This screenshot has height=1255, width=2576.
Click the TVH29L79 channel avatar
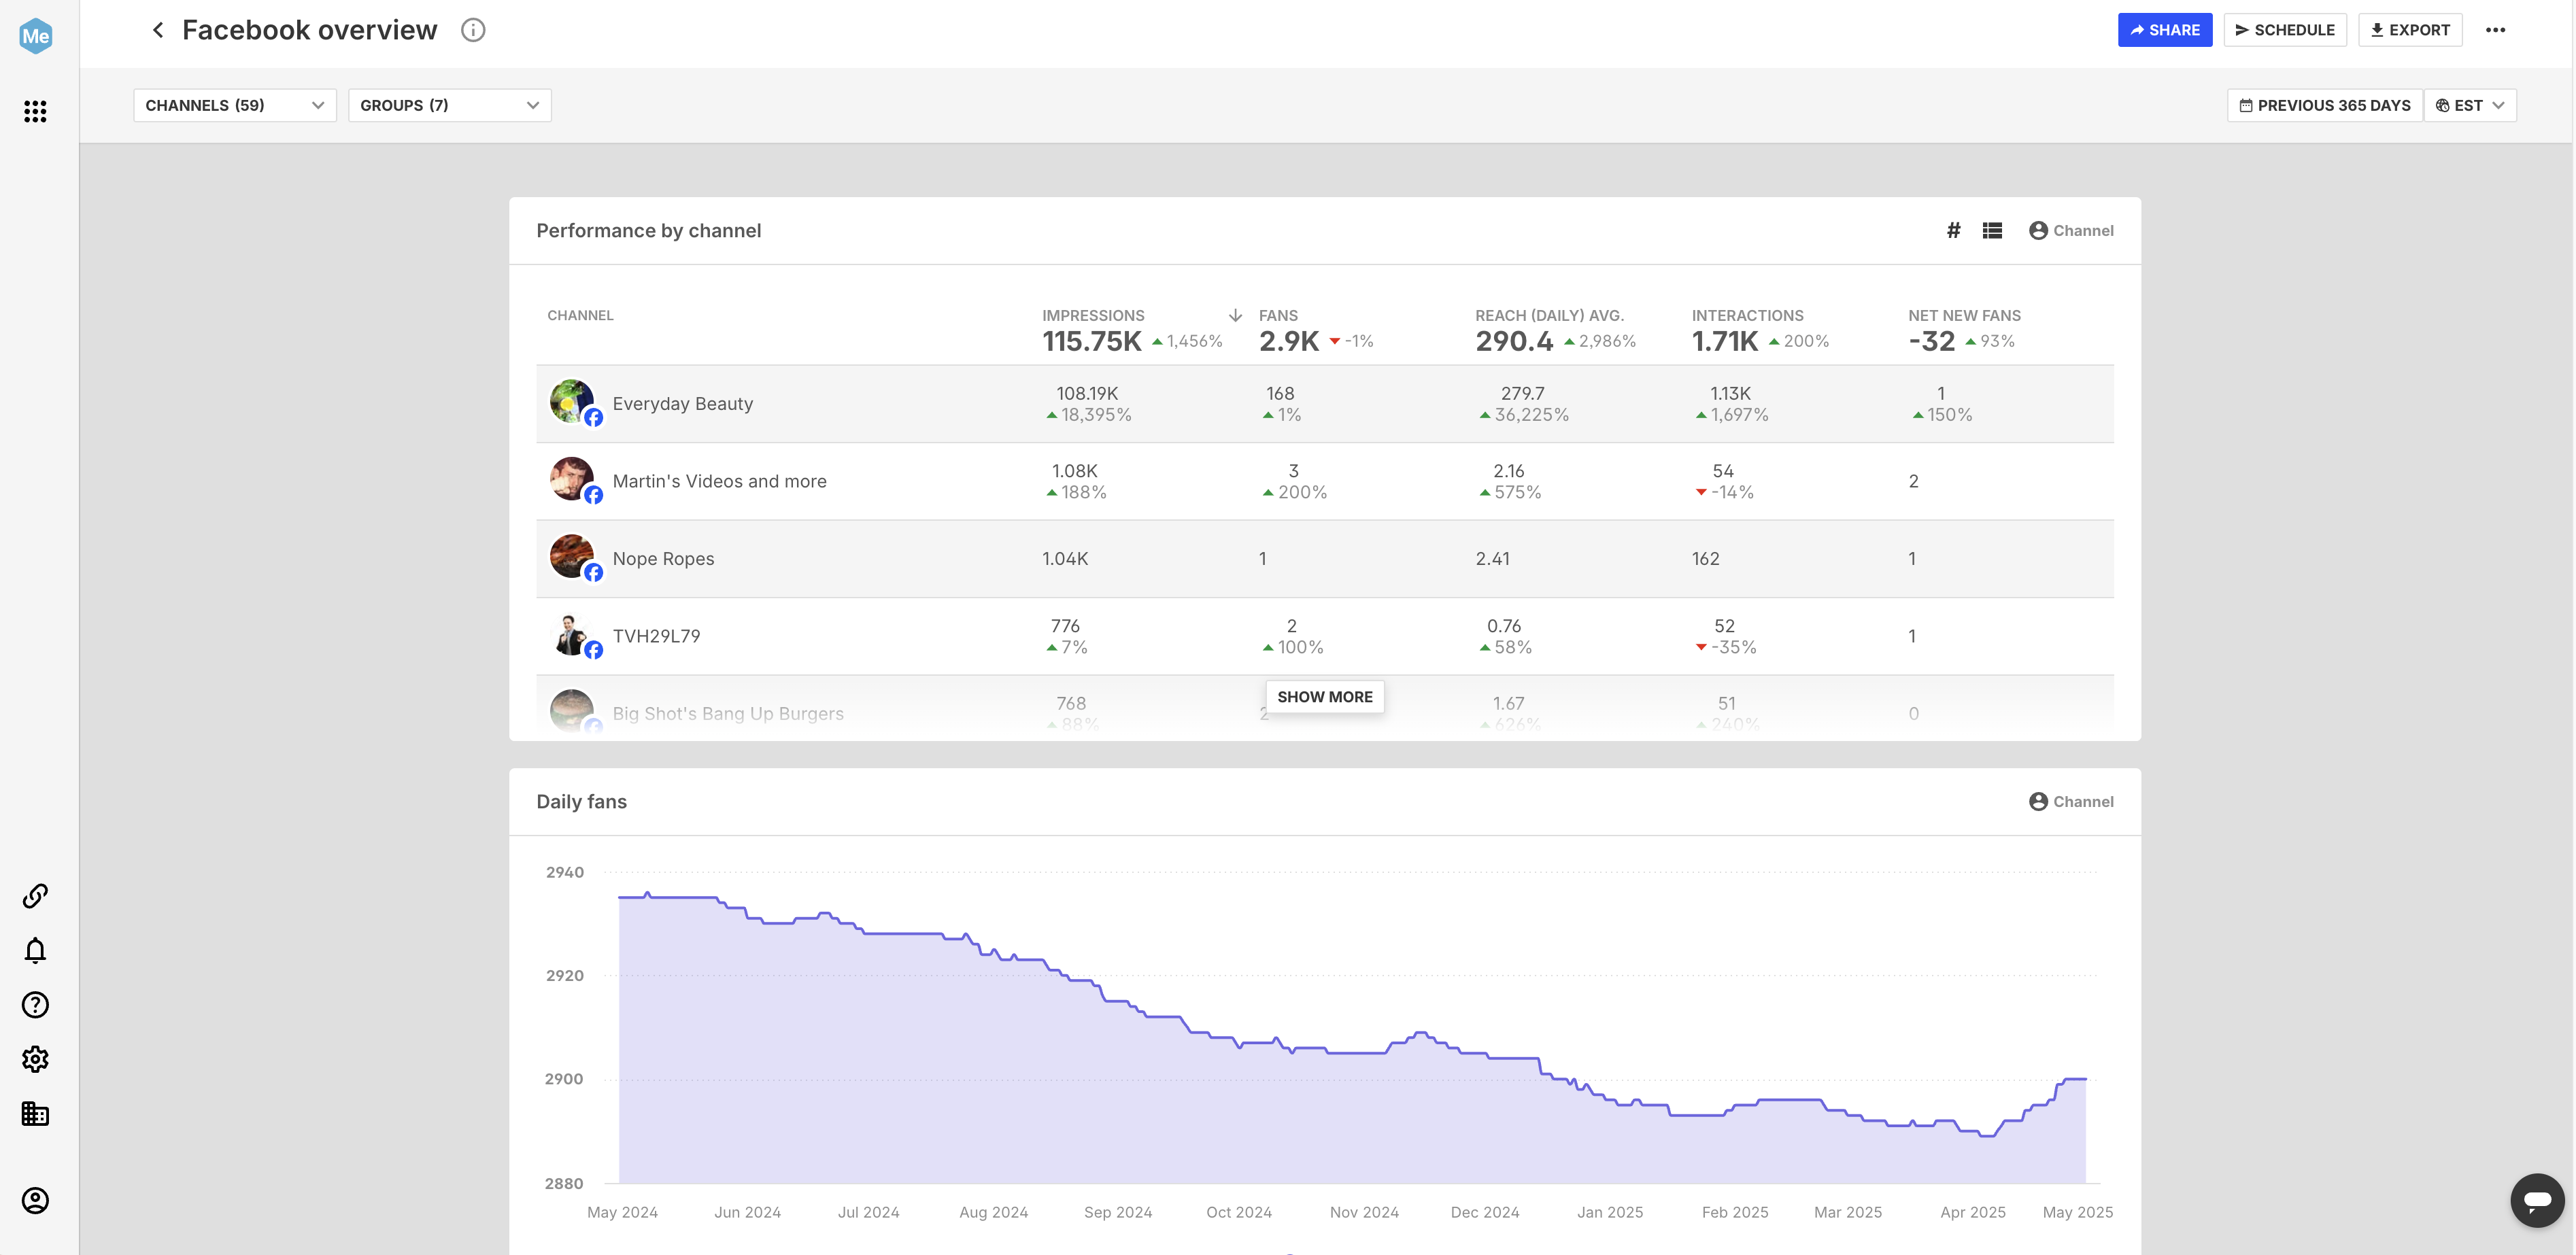572,634
